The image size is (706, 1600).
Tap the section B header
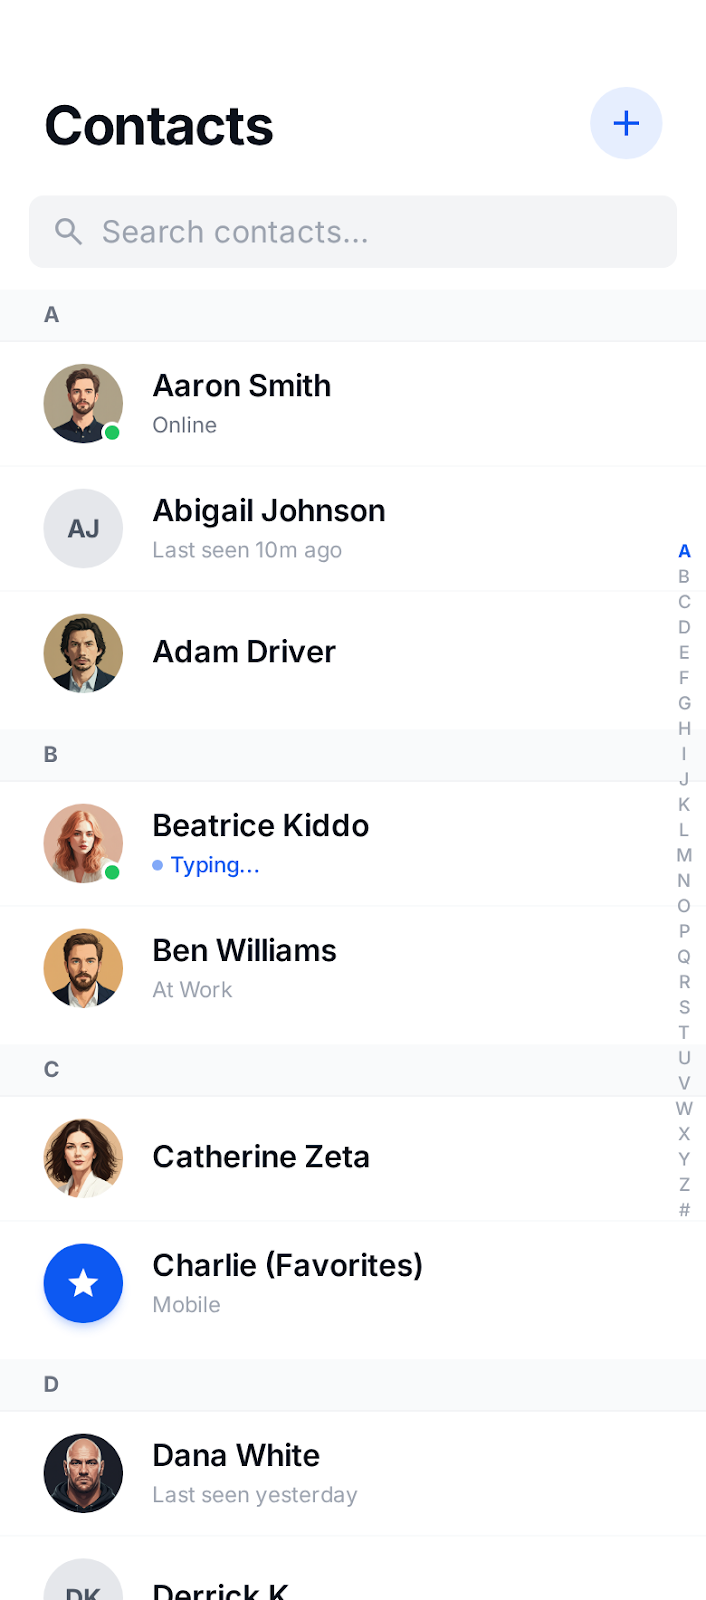(x=352, y=755)
